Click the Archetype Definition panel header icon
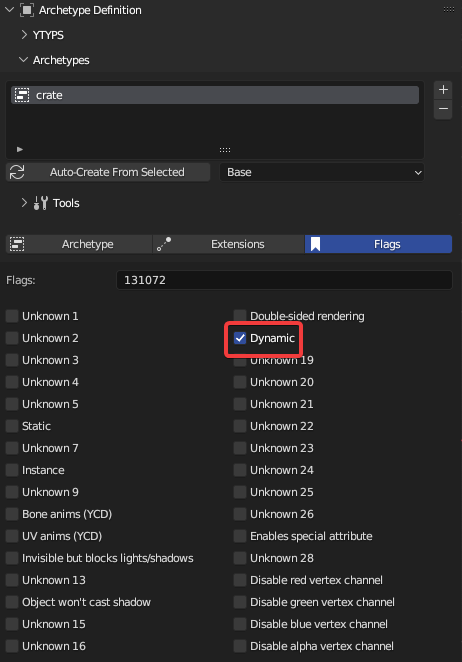This screenshot has height=662, width=462. [x=27, y=10]
